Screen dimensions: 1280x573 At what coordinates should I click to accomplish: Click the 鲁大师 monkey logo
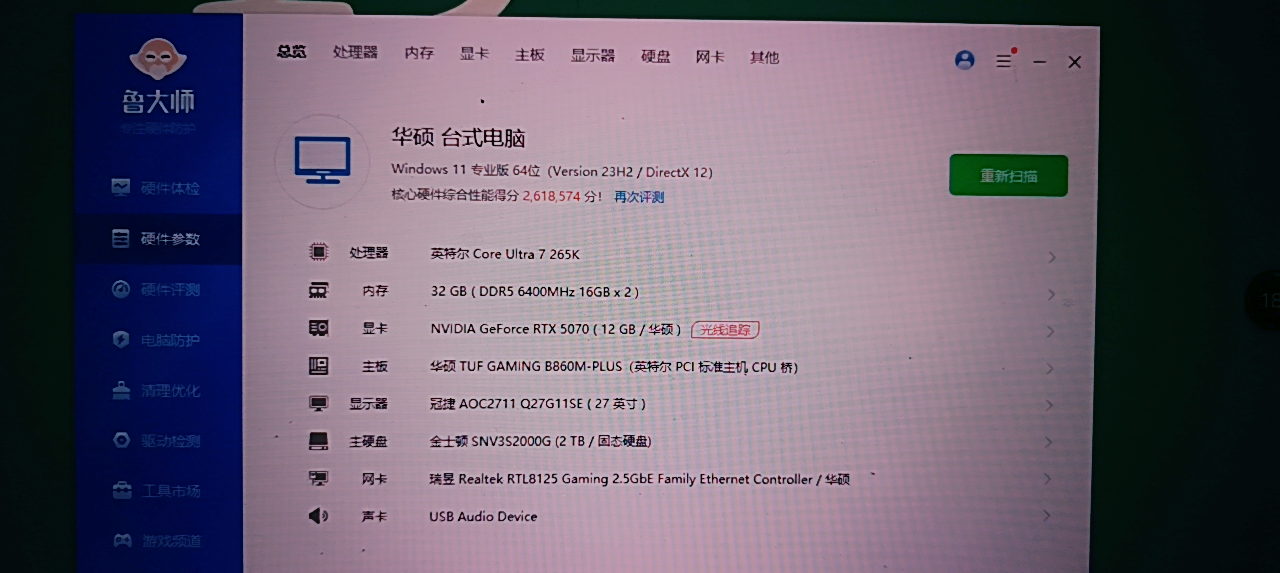159,61
